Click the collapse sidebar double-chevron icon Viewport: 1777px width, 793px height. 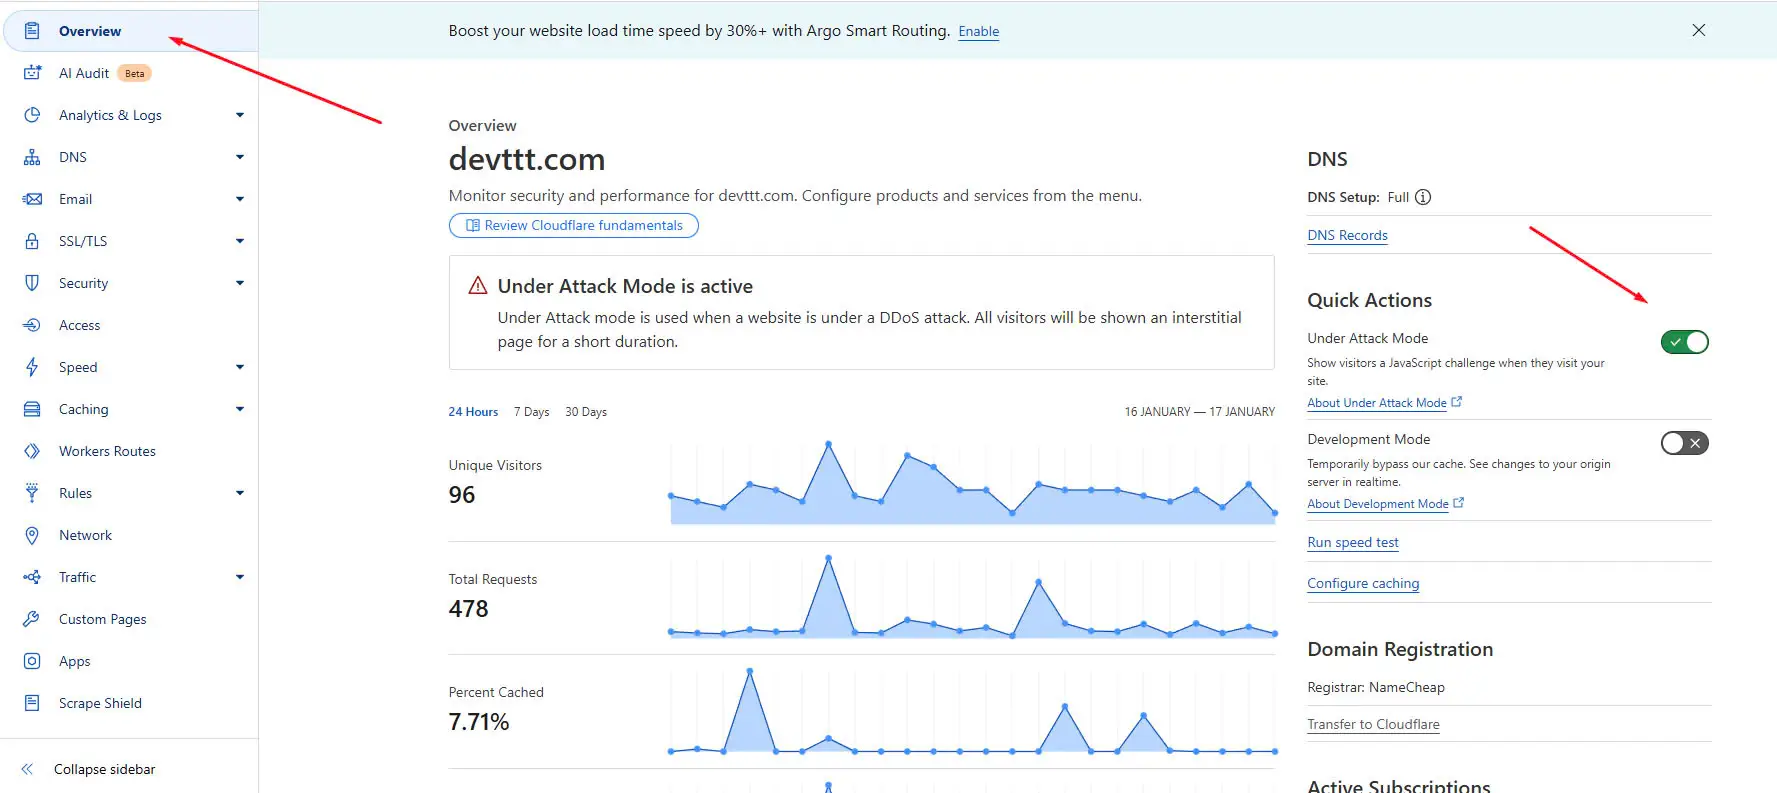27,769
